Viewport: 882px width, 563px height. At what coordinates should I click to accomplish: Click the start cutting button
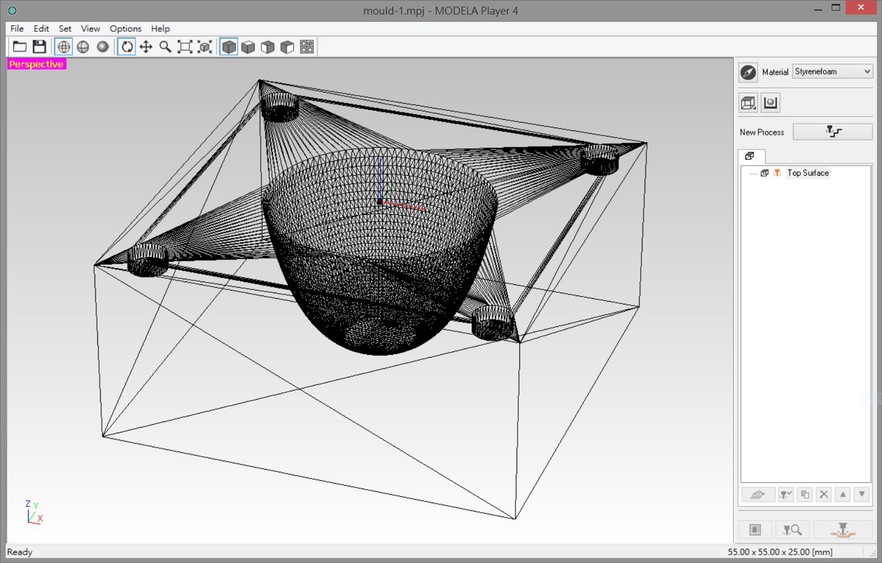click(x=843, y=530)
